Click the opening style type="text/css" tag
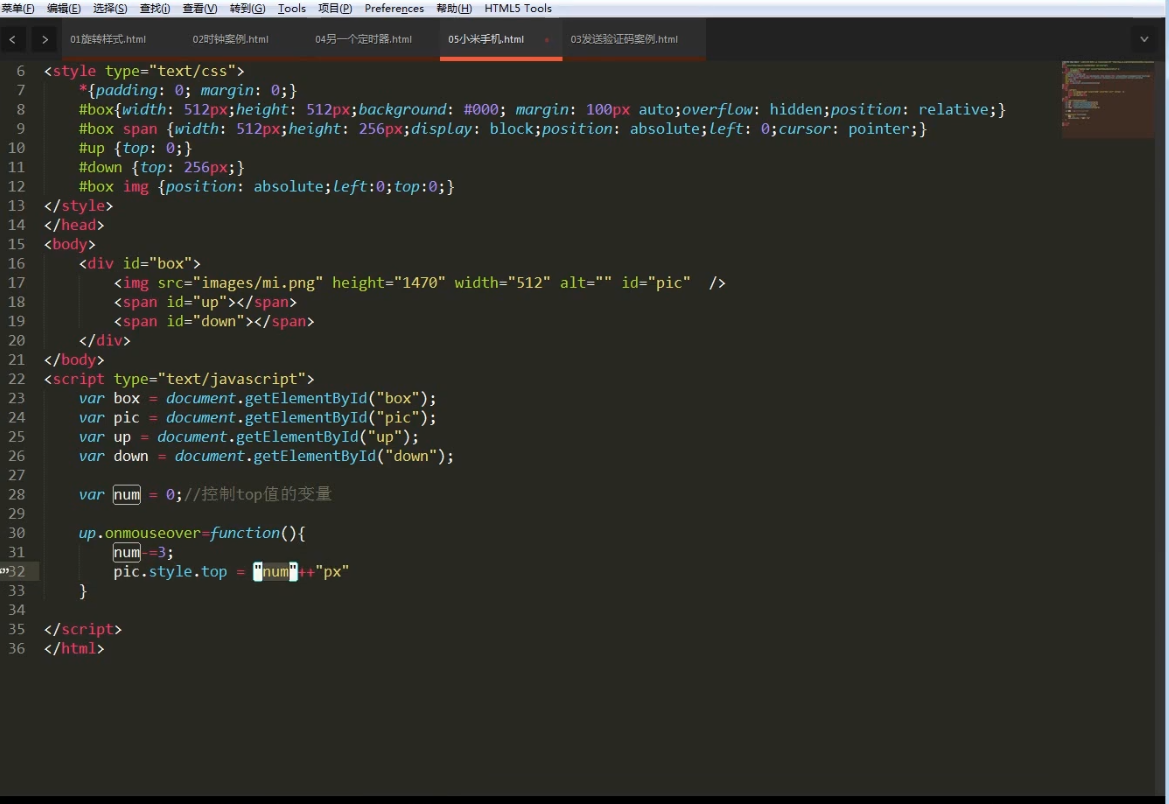 [x=144, y=71]
